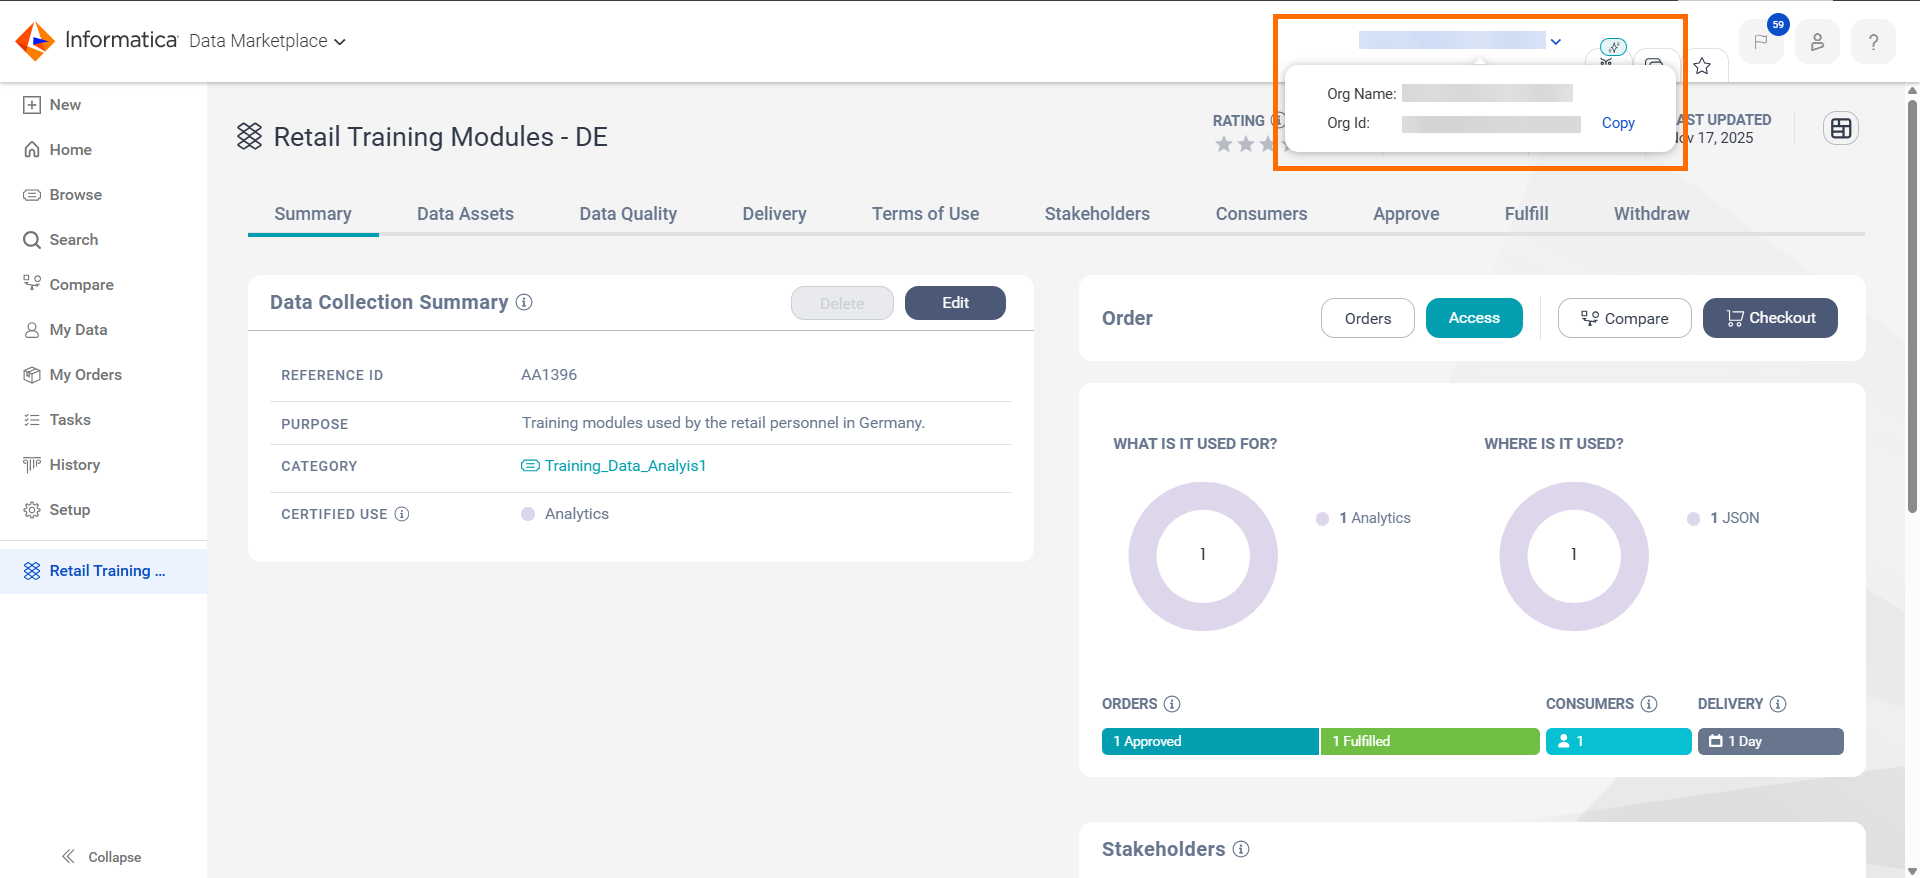Click info icon beside Orders label
This screenshot has width=1920, height=878.
[x=1172, y=704]
